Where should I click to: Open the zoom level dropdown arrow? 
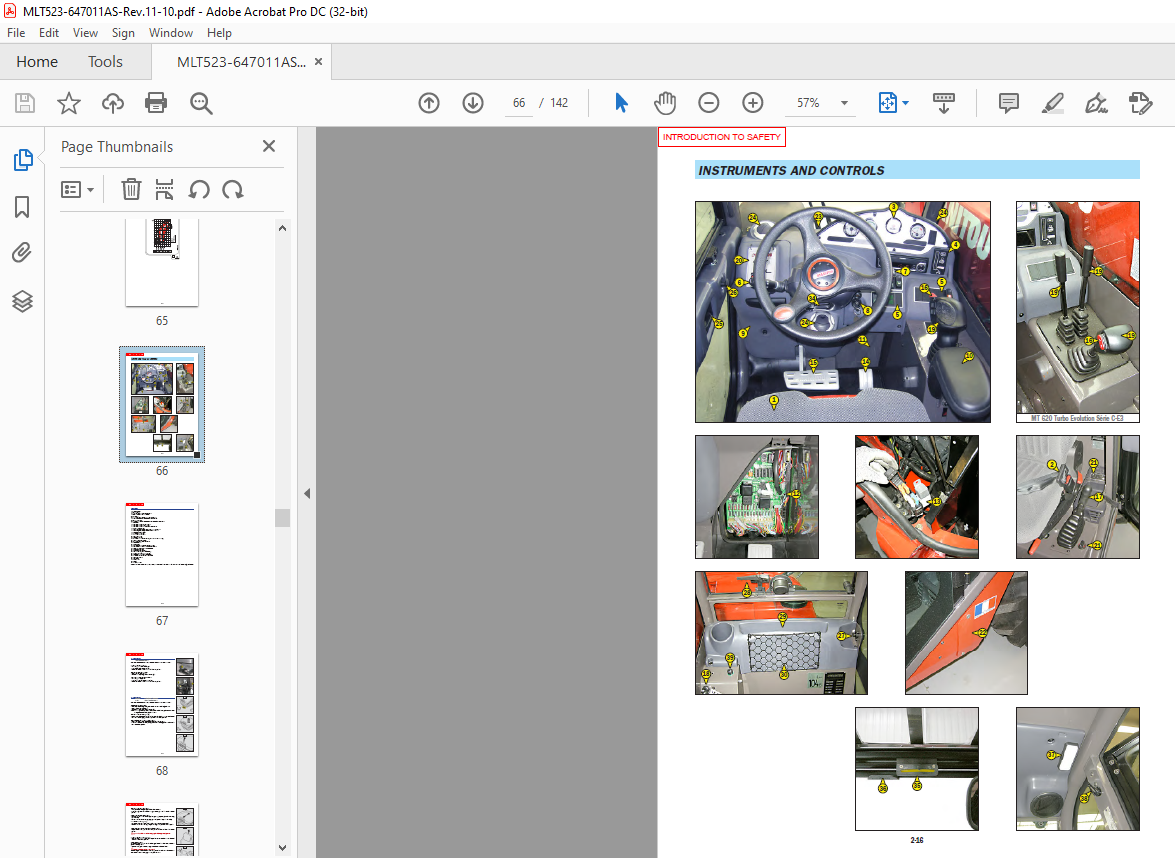(x=845, y=103)
